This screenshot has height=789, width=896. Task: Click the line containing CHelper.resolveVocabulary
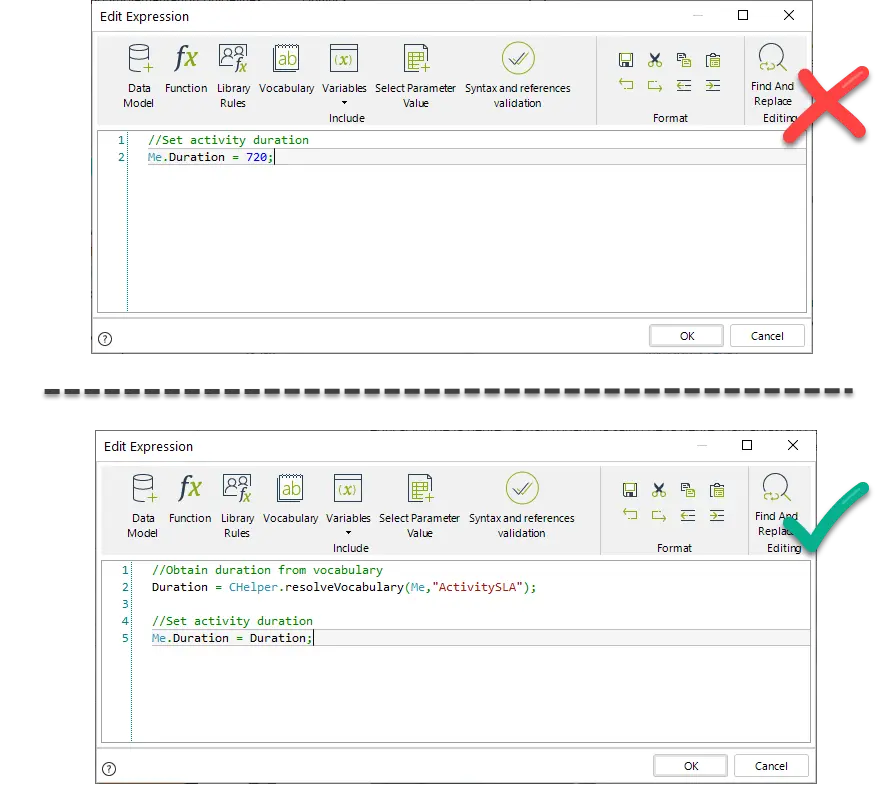click(344, 587)
